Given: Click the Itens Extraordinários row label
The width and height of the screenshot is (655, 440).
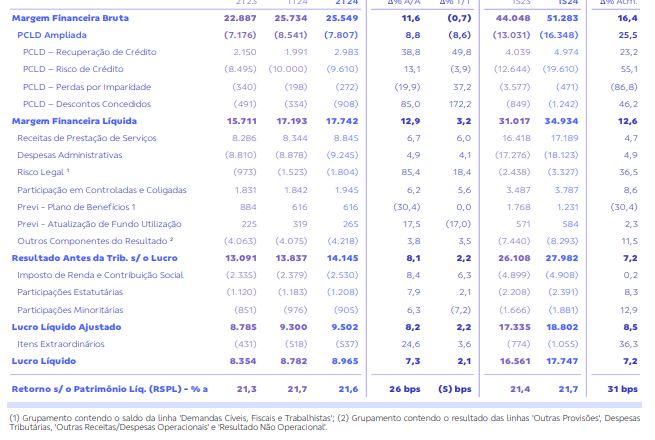Looking at the screenshot, I should [x=61, y=344].
